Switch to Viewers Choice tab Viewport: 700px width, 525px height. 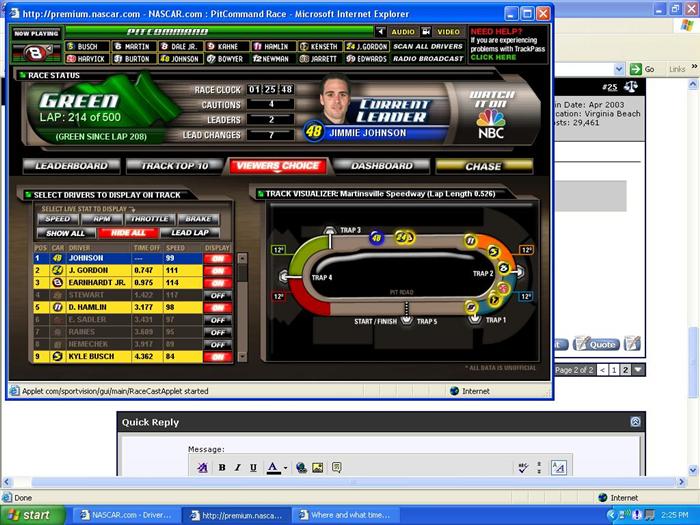click(x=278, y=166)
